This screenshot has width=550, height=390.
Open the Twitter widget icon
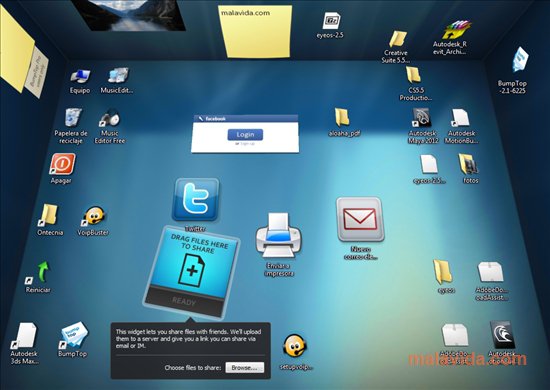(x=196, y=199)
